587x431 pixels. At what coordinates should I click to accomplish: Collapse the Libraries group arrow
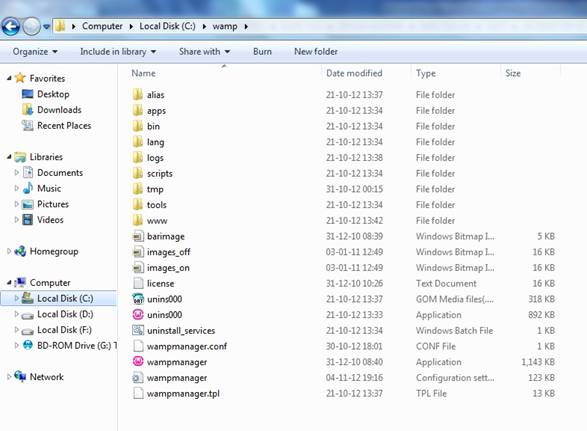pos(9,157)
